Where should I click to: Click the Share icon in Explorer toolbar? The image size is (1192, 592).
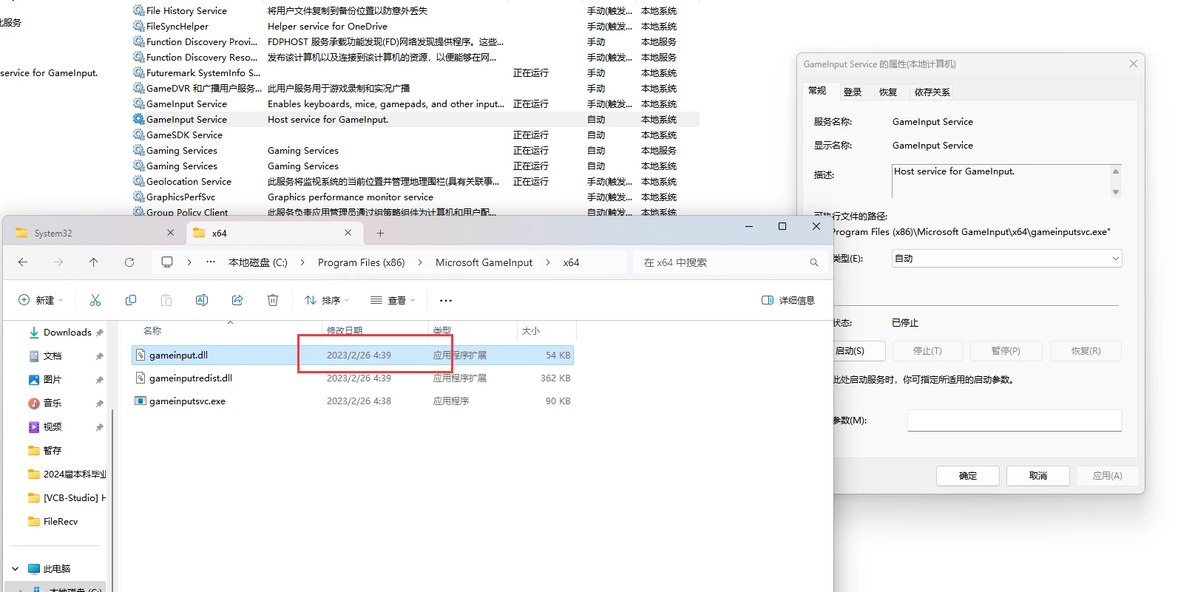tap(237, 300)
